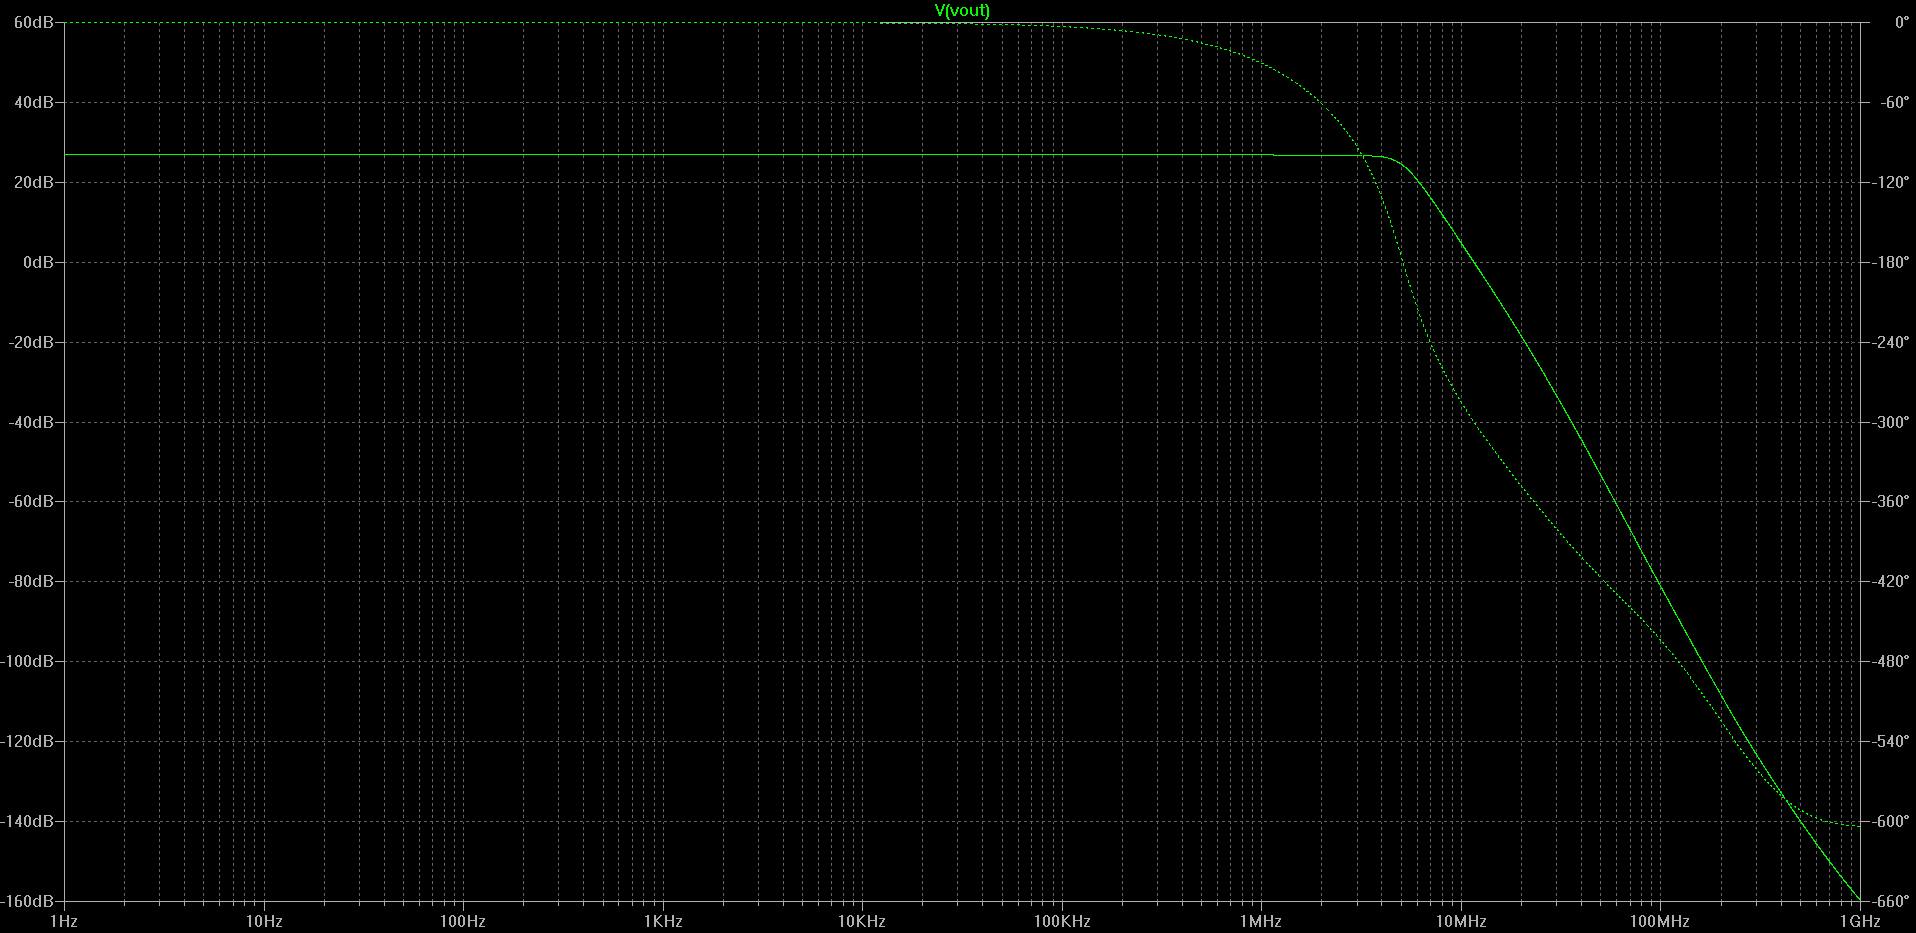
Task: Click the -80dB left axis label
Action: coord(32,581)
